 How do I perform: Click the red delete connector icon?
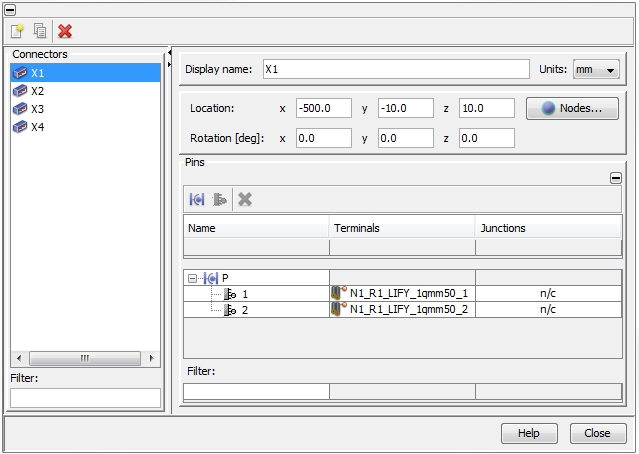[x=65, y=31]
